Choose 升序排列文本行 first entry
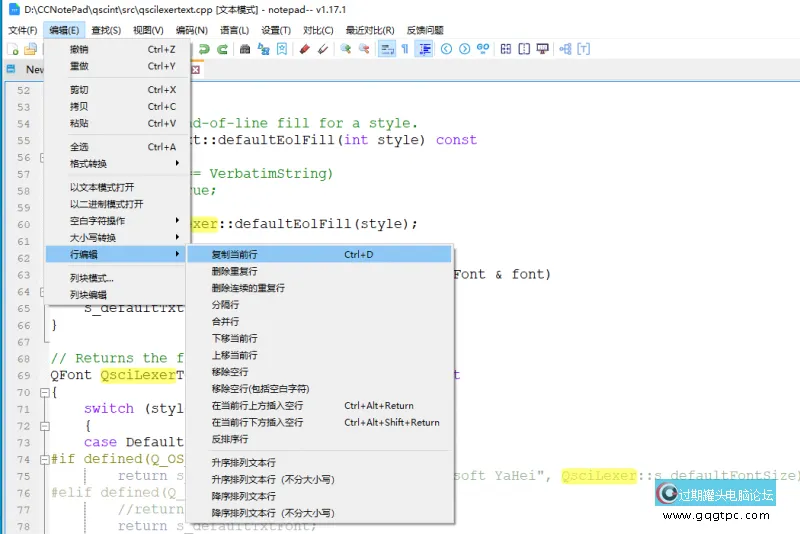This screenshot has width=800, height=534. (x=319, y=463)
